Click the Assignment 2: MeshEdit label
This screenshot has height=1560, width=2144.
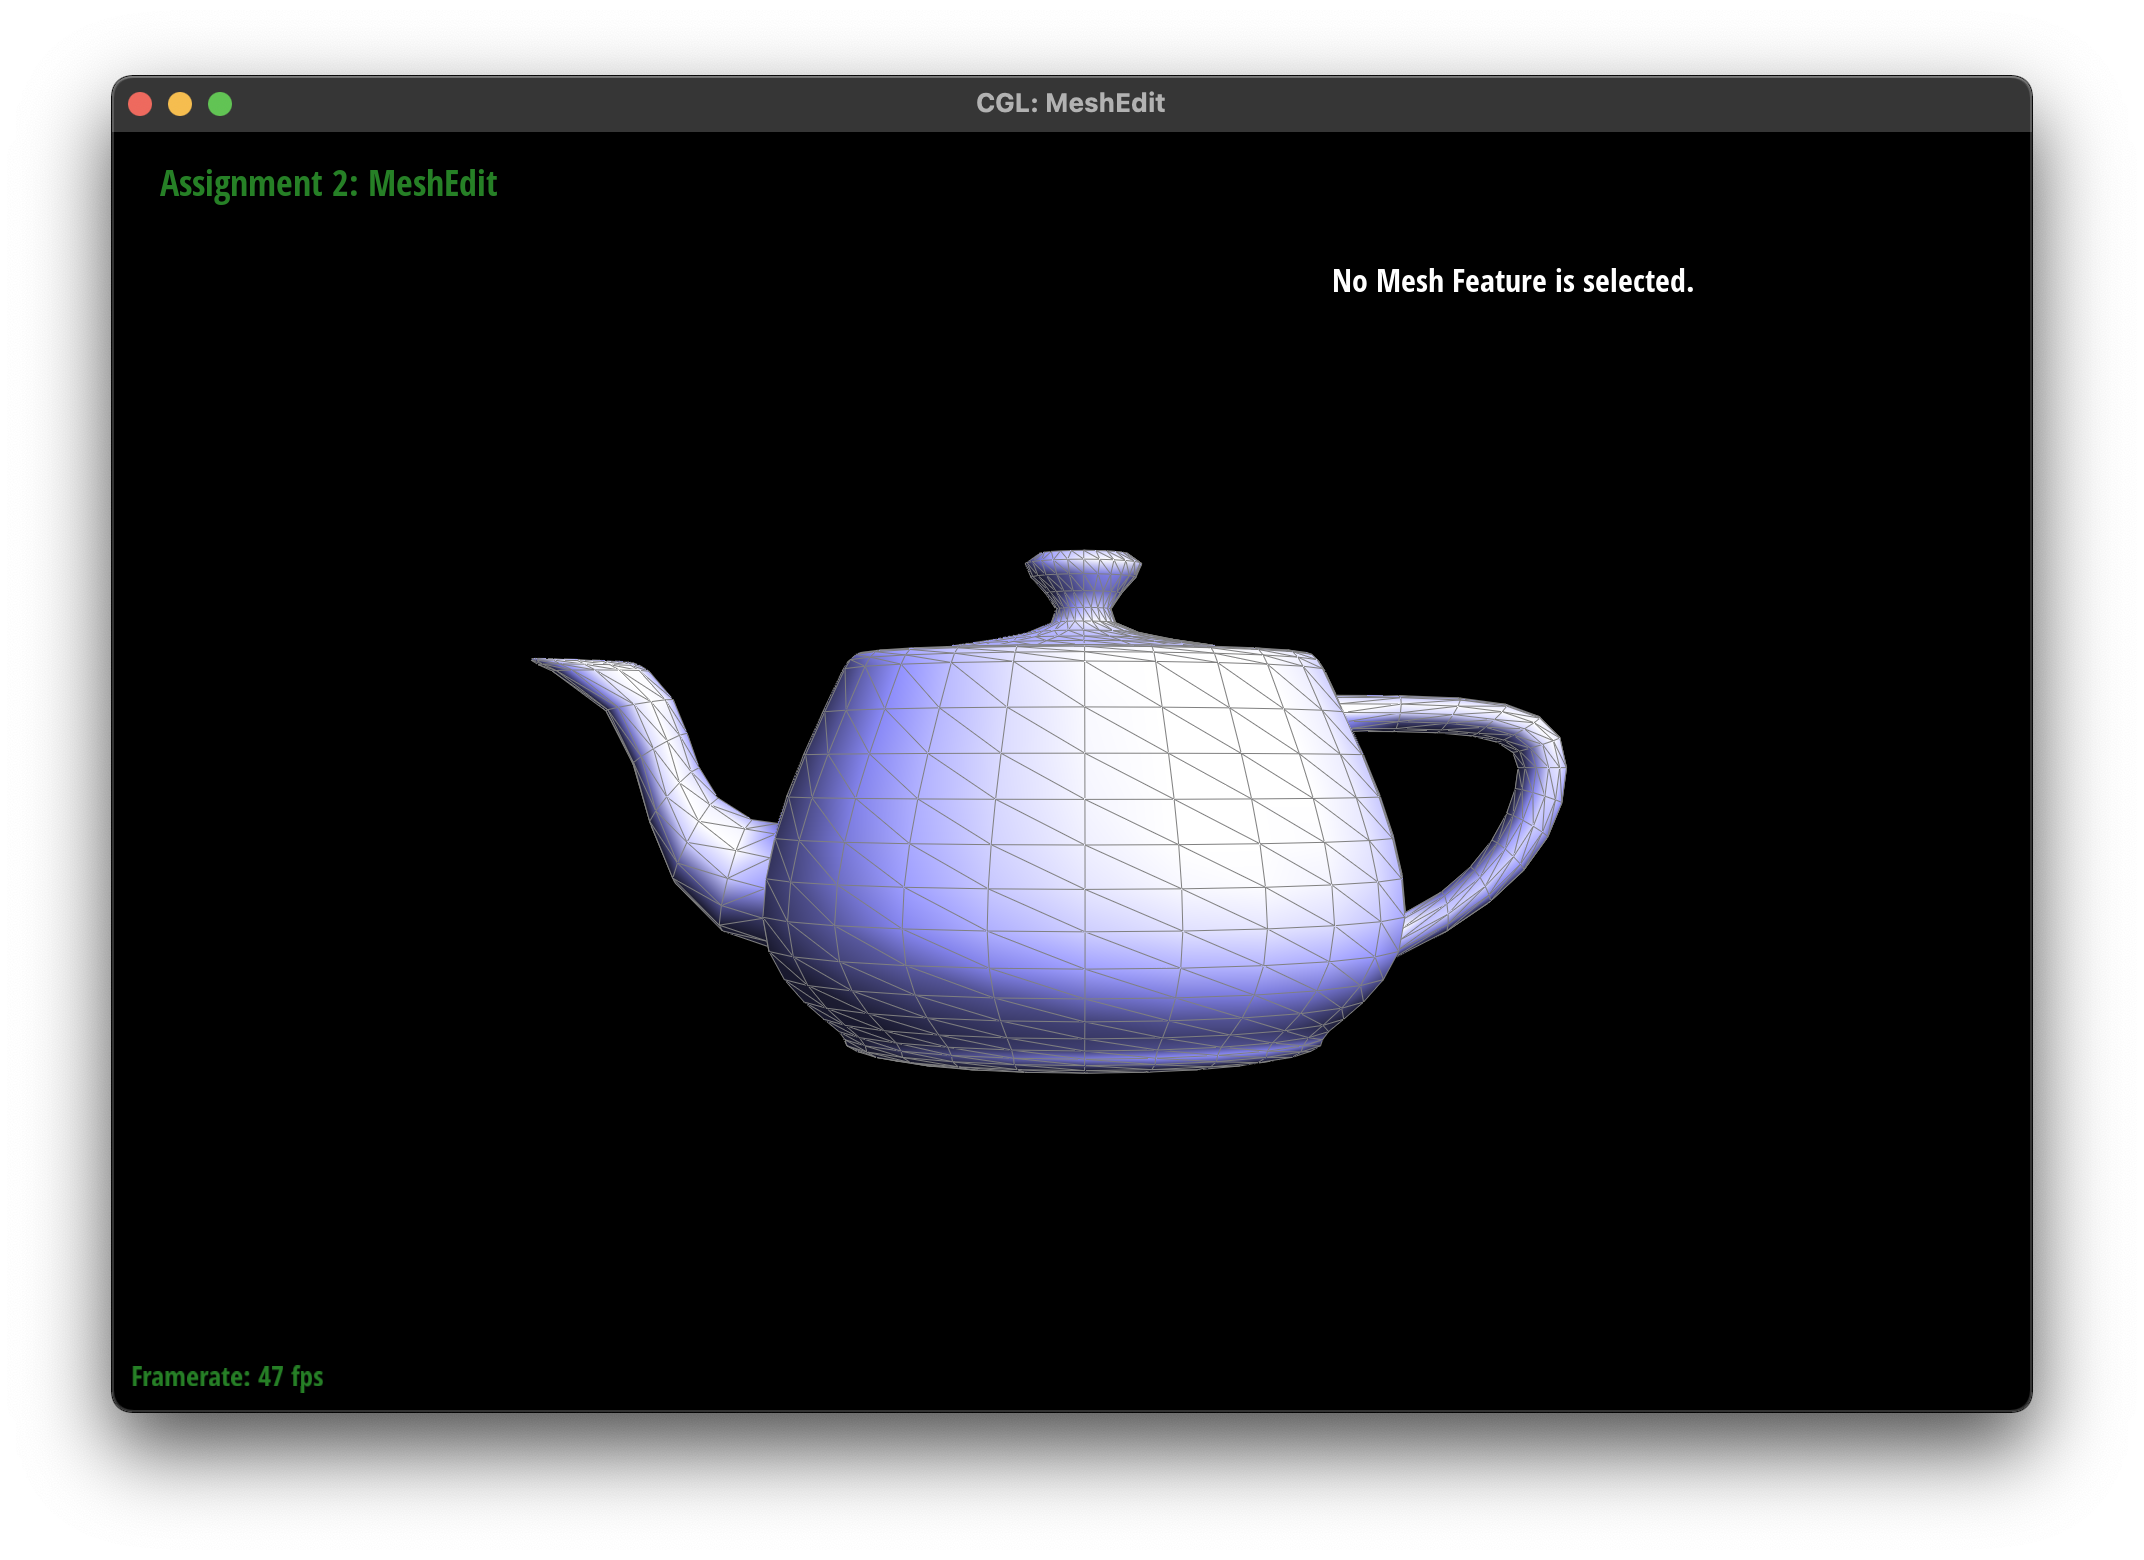[328, 184]
